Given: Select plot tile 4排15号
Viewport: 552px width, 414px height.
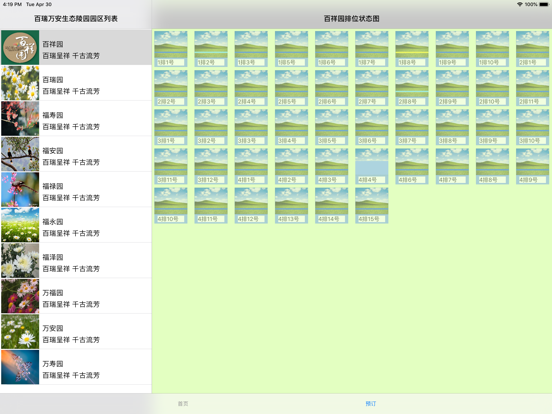Looking at the screenshot, I should [372, 205].
